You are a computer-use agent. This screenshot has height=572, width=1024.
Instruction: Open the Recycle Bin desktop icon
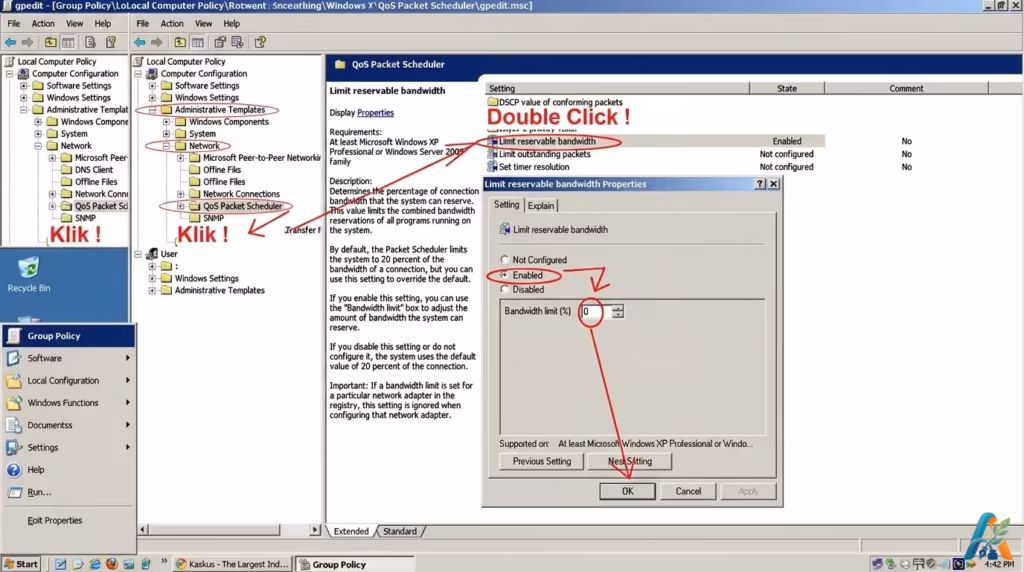point(29,274)
